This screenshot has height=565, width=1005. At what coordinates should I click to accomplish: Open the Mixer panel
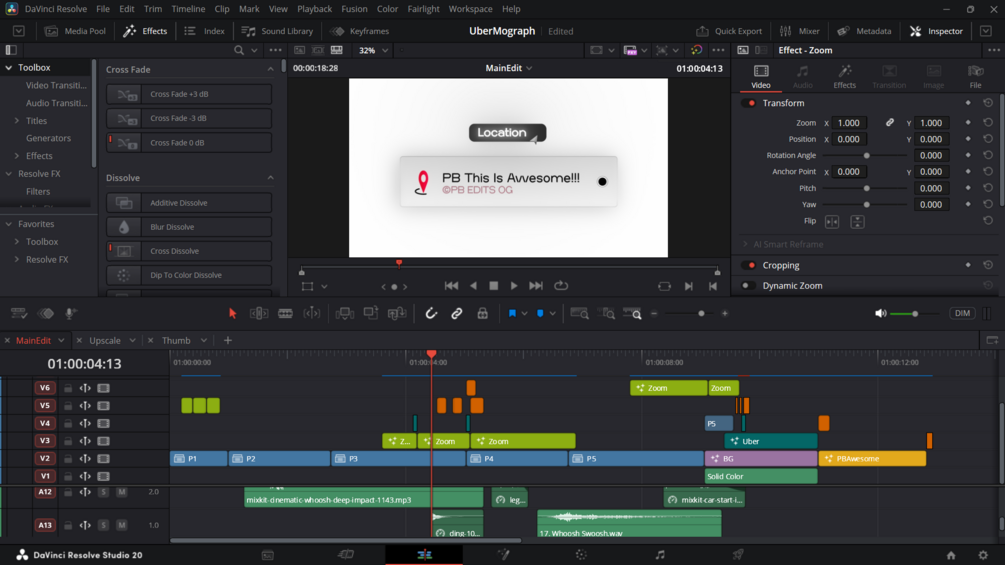(x=799, y=31)
